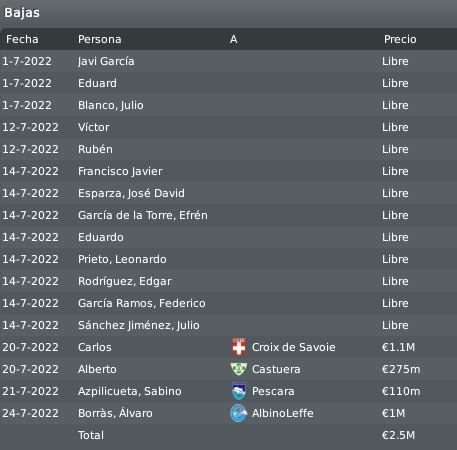Open player Javi García profile
This screenshot has height=450, width=457.
coord(106,61)
